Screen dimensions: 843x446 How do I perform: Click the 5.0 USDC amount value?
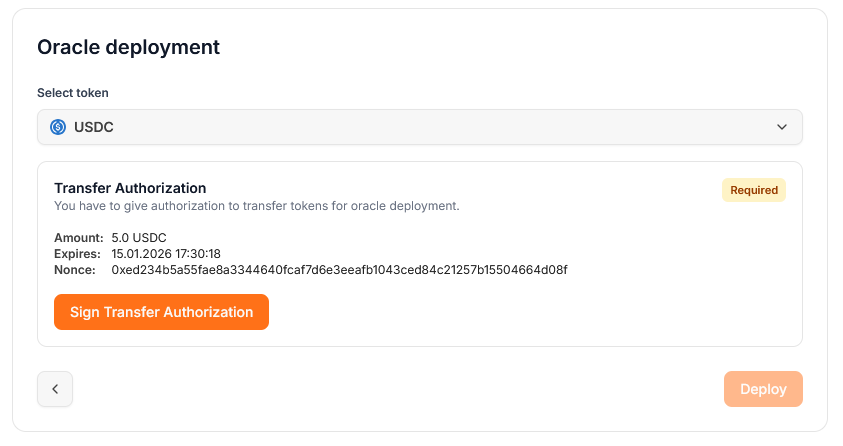coord(139,238)
